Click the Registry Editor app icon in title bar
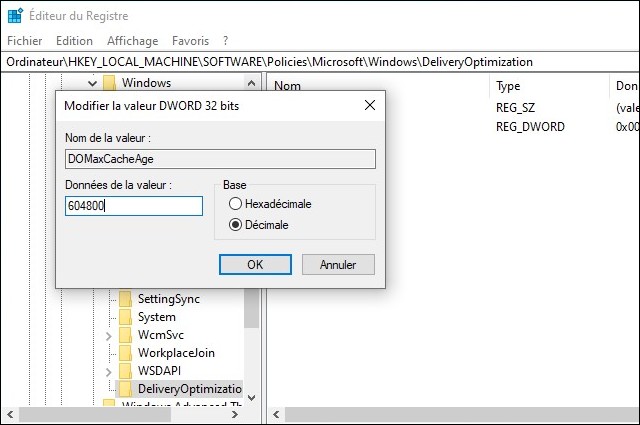The height and width of the screenshot is (425, 640). (15, 16)
